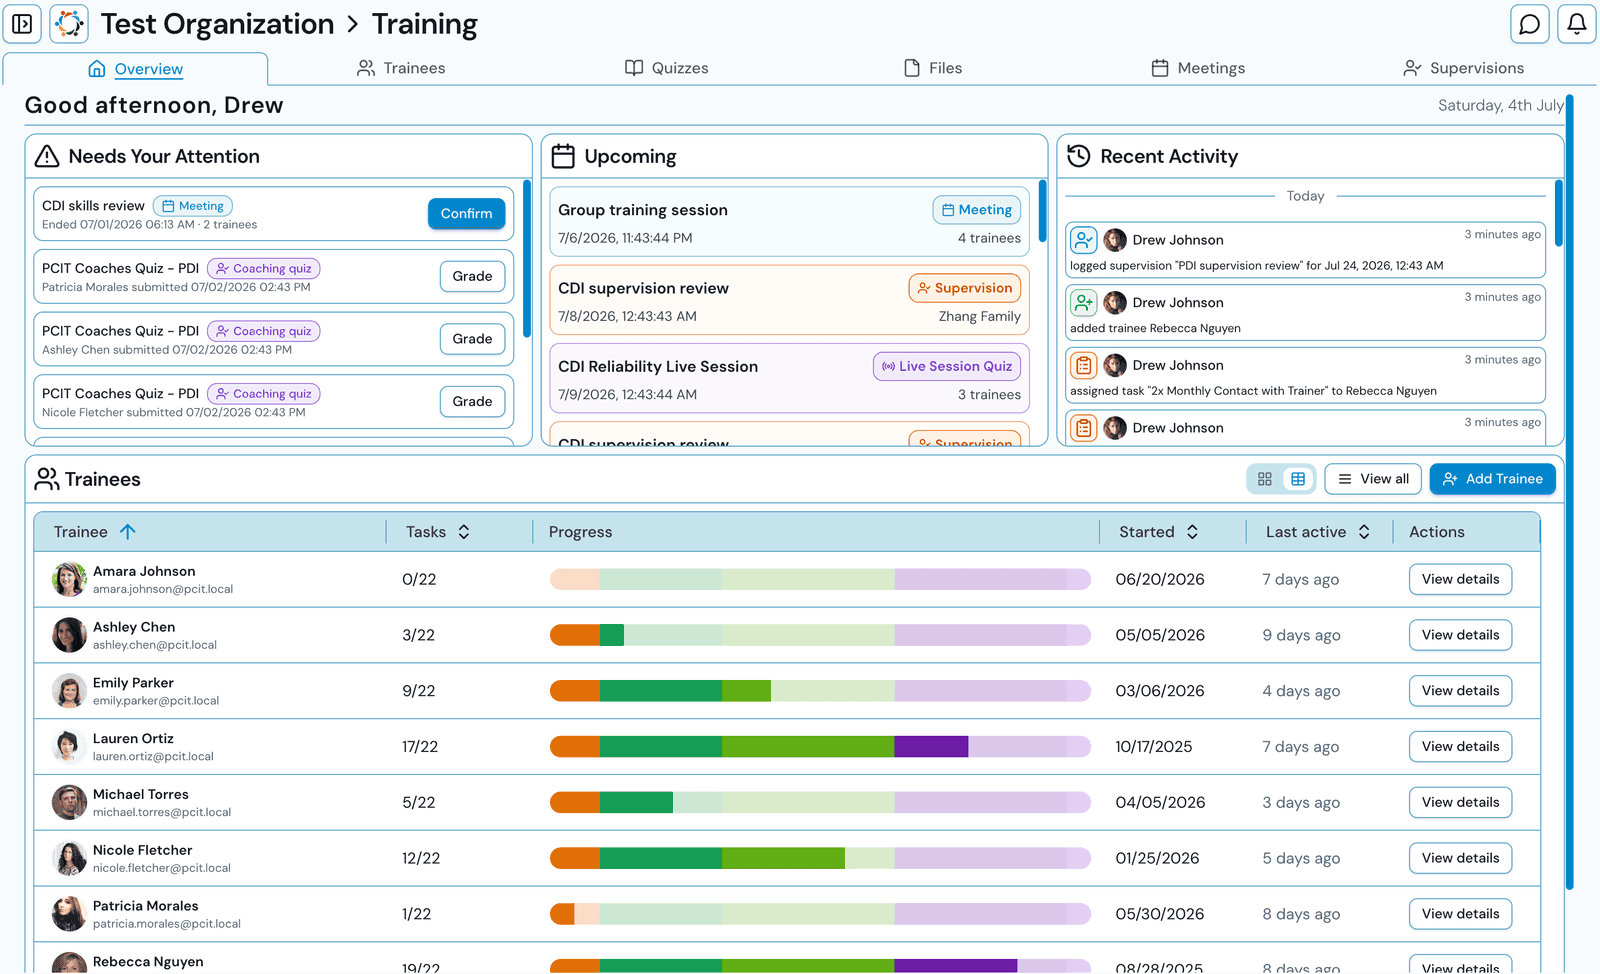The width and height of the screenshot is (1600, 974).
Task: Click Nicole Fletcher's avatar
Action: 69,858
